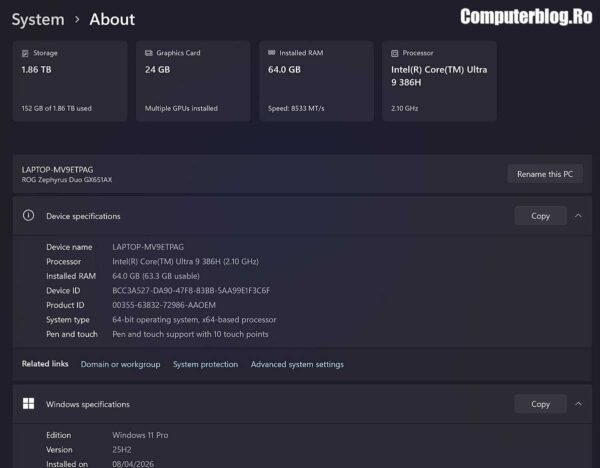This screenshot has height=468, width=600.
Task: Collapse the Windows specifications section
Action: 578,404
